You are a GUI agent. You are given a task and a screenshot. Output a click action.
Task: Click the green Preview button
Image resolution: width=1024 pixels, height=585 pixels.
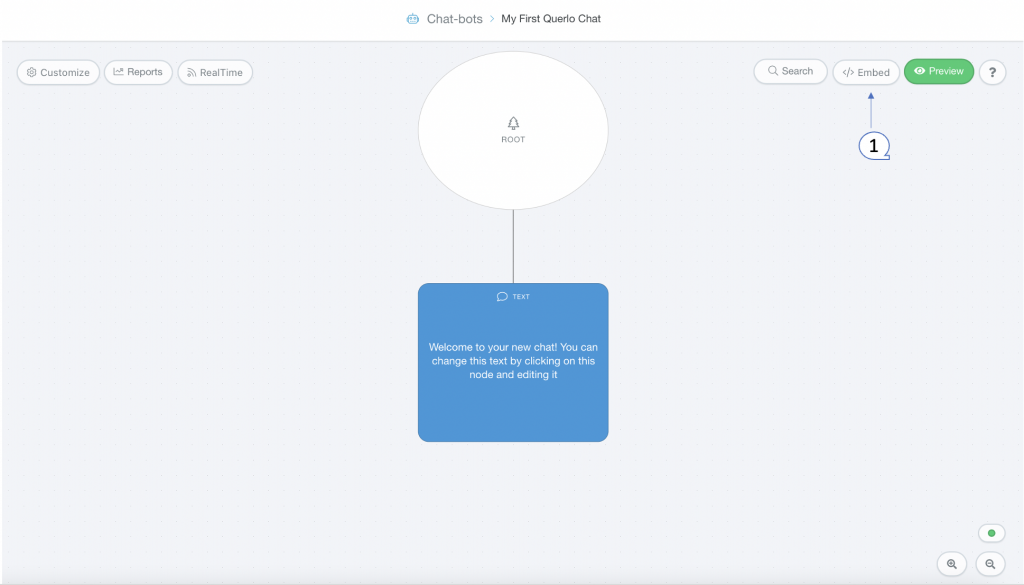click(x=938, y=71)
